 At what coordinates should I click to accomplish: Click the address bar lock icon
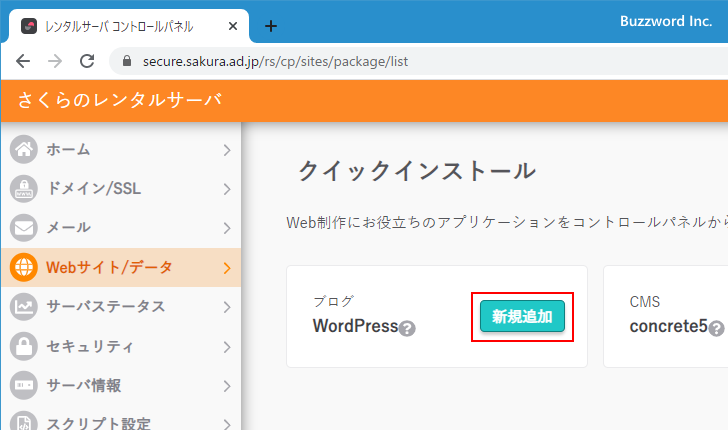click(127, 61)
